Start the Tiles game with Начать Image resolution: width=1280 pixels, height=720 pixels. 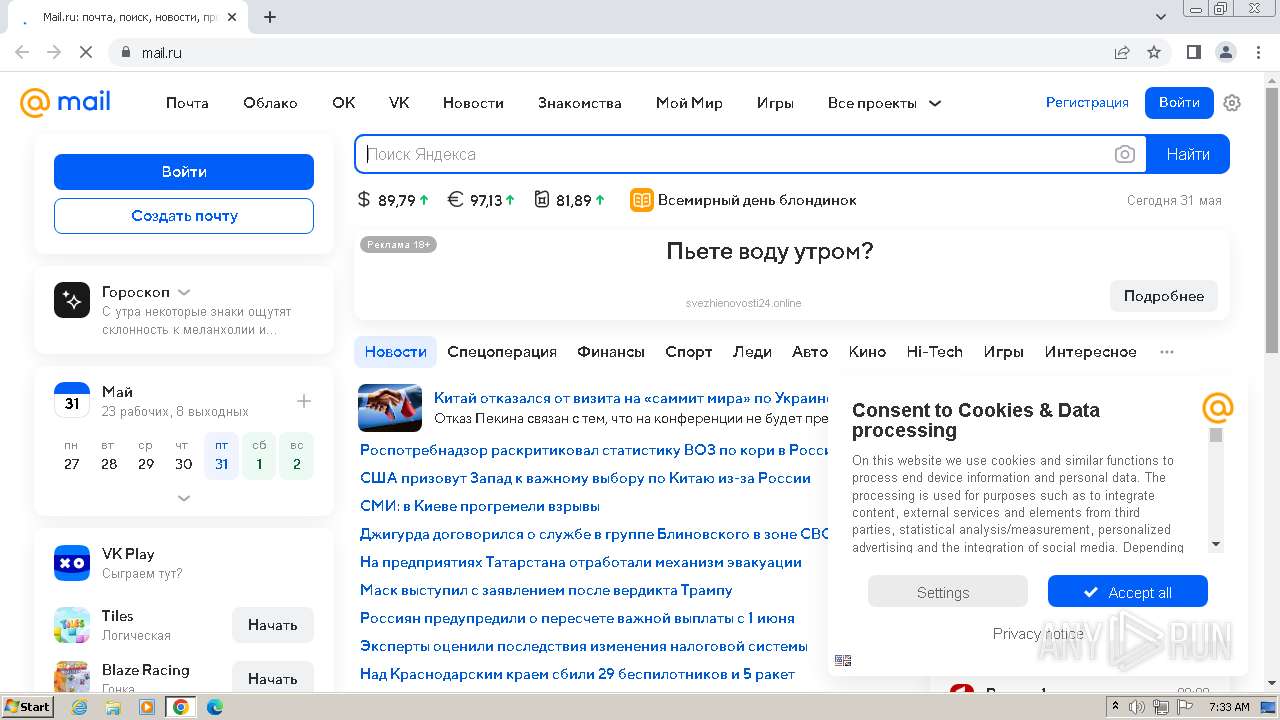(273, 625)
